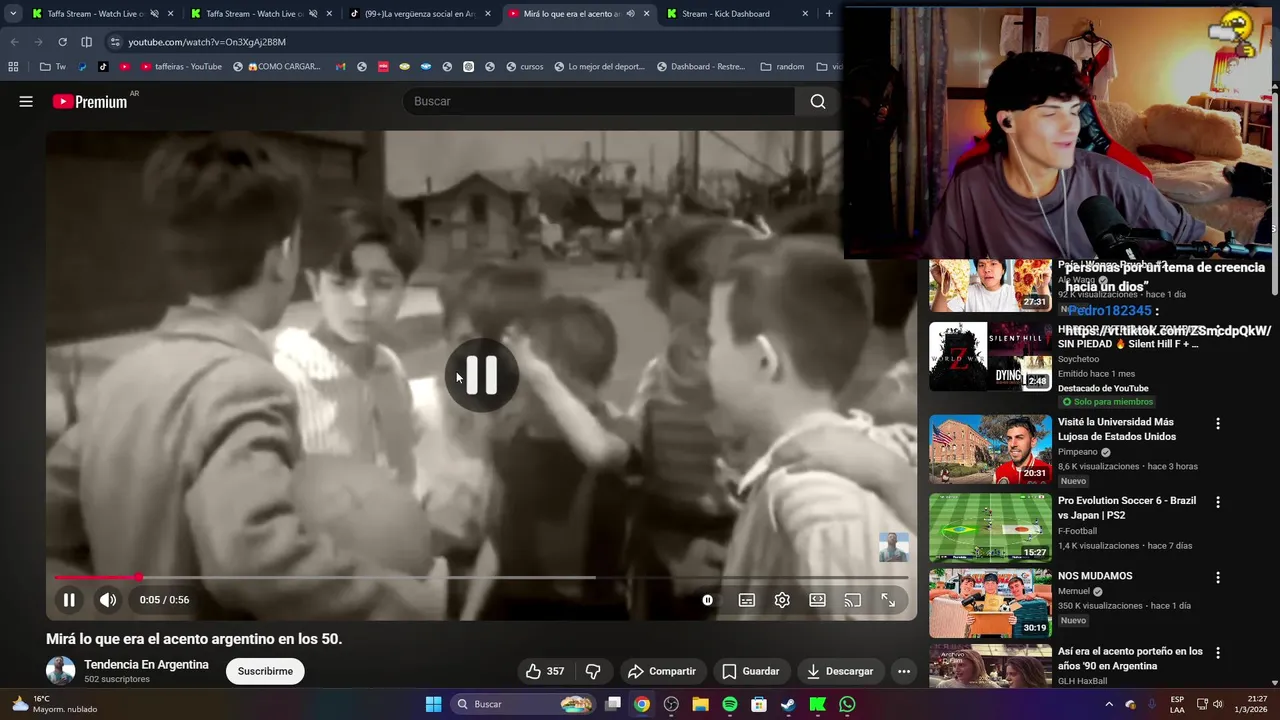Click the YouTube Premium logo

click(x=90, y=101)
